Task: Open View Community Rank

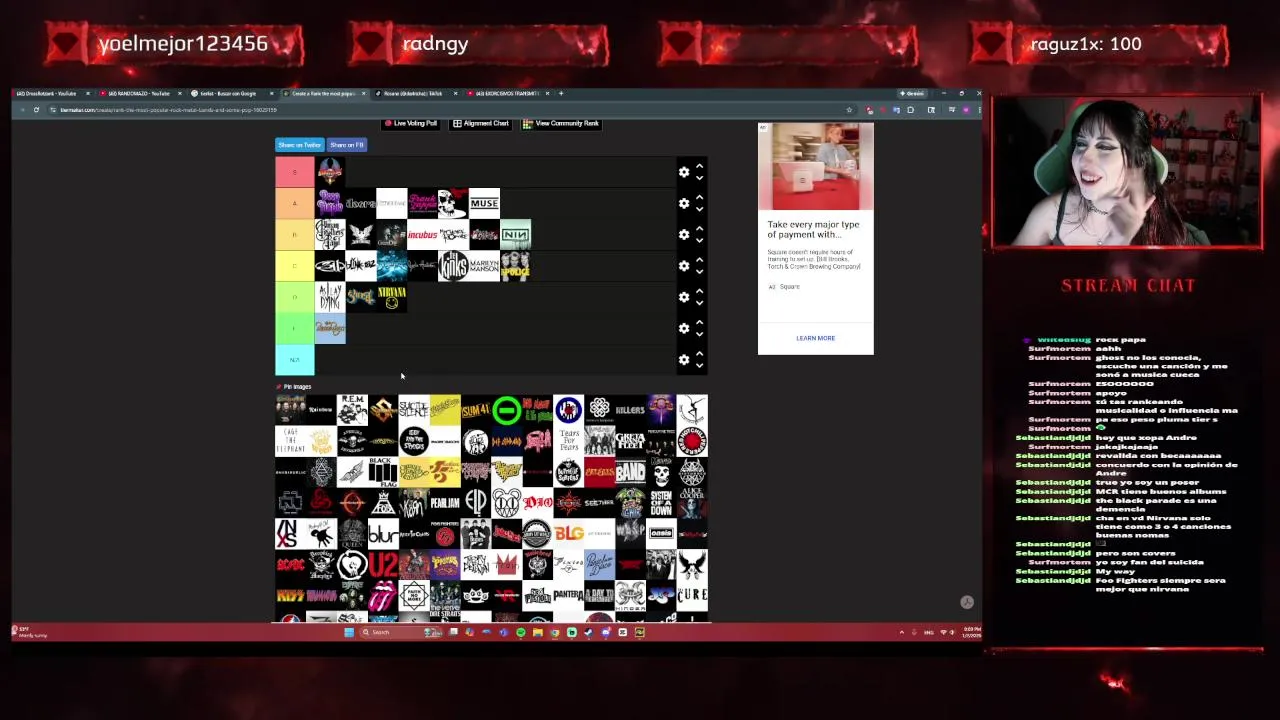Action: pos(561,124)
